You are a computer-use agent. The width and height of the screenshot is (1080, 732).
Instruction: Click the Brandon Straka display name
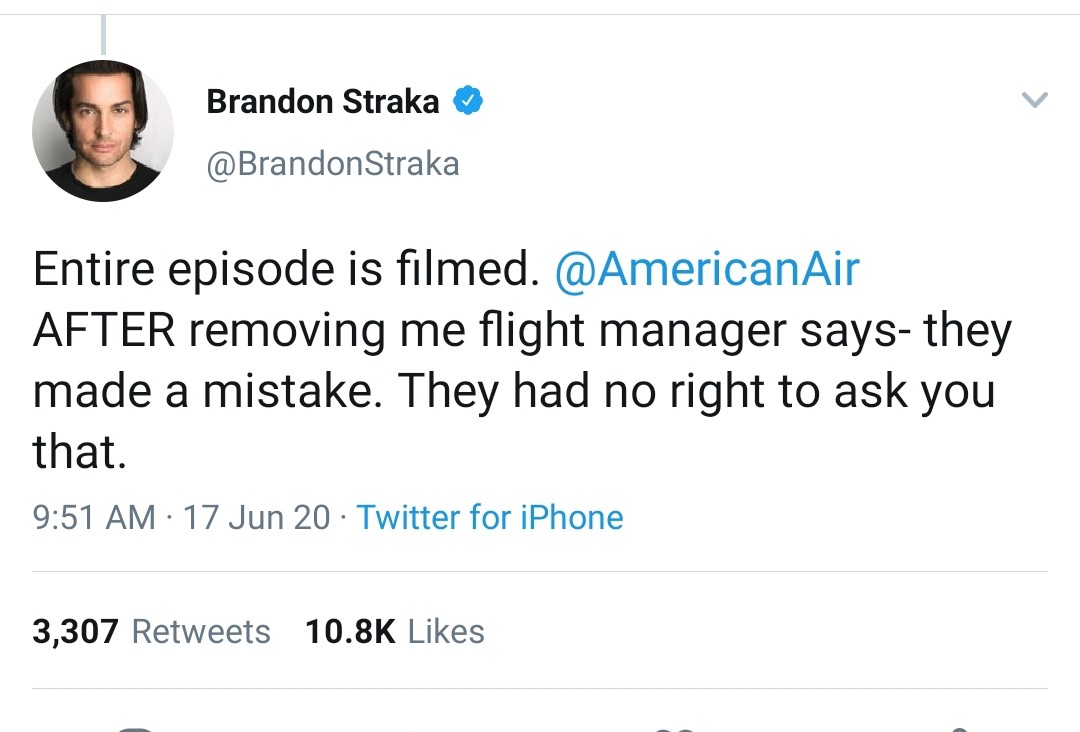(x=322, y=102)
